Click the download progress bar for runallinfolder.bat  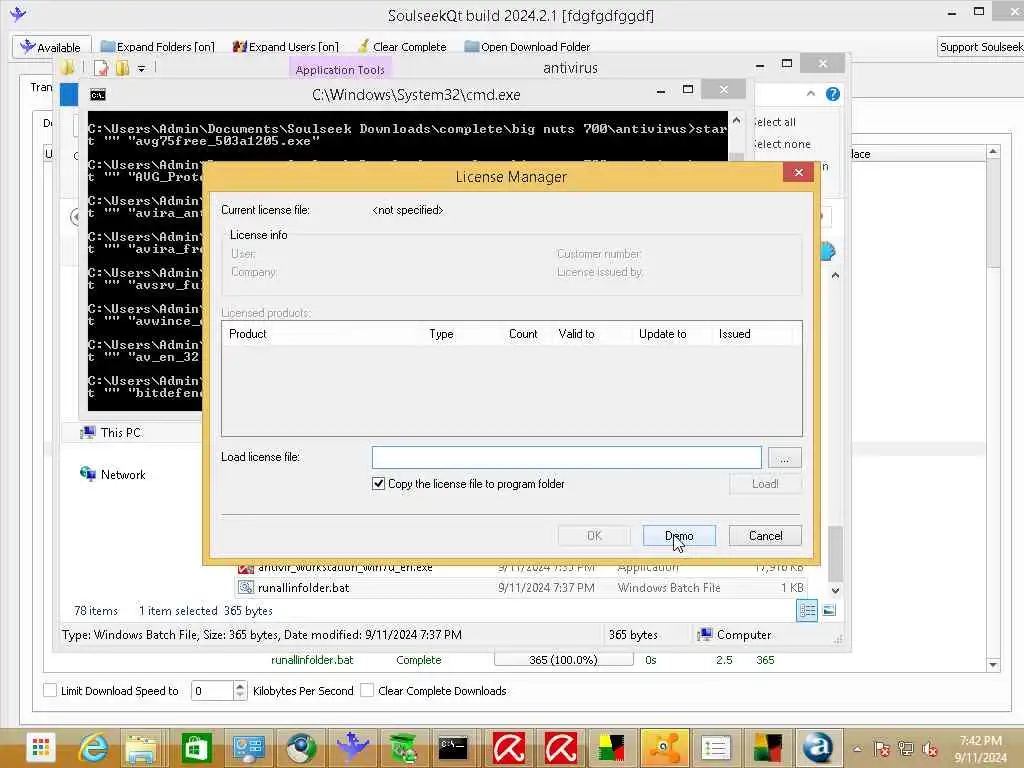pyautogui.click(x=564, y=660)
